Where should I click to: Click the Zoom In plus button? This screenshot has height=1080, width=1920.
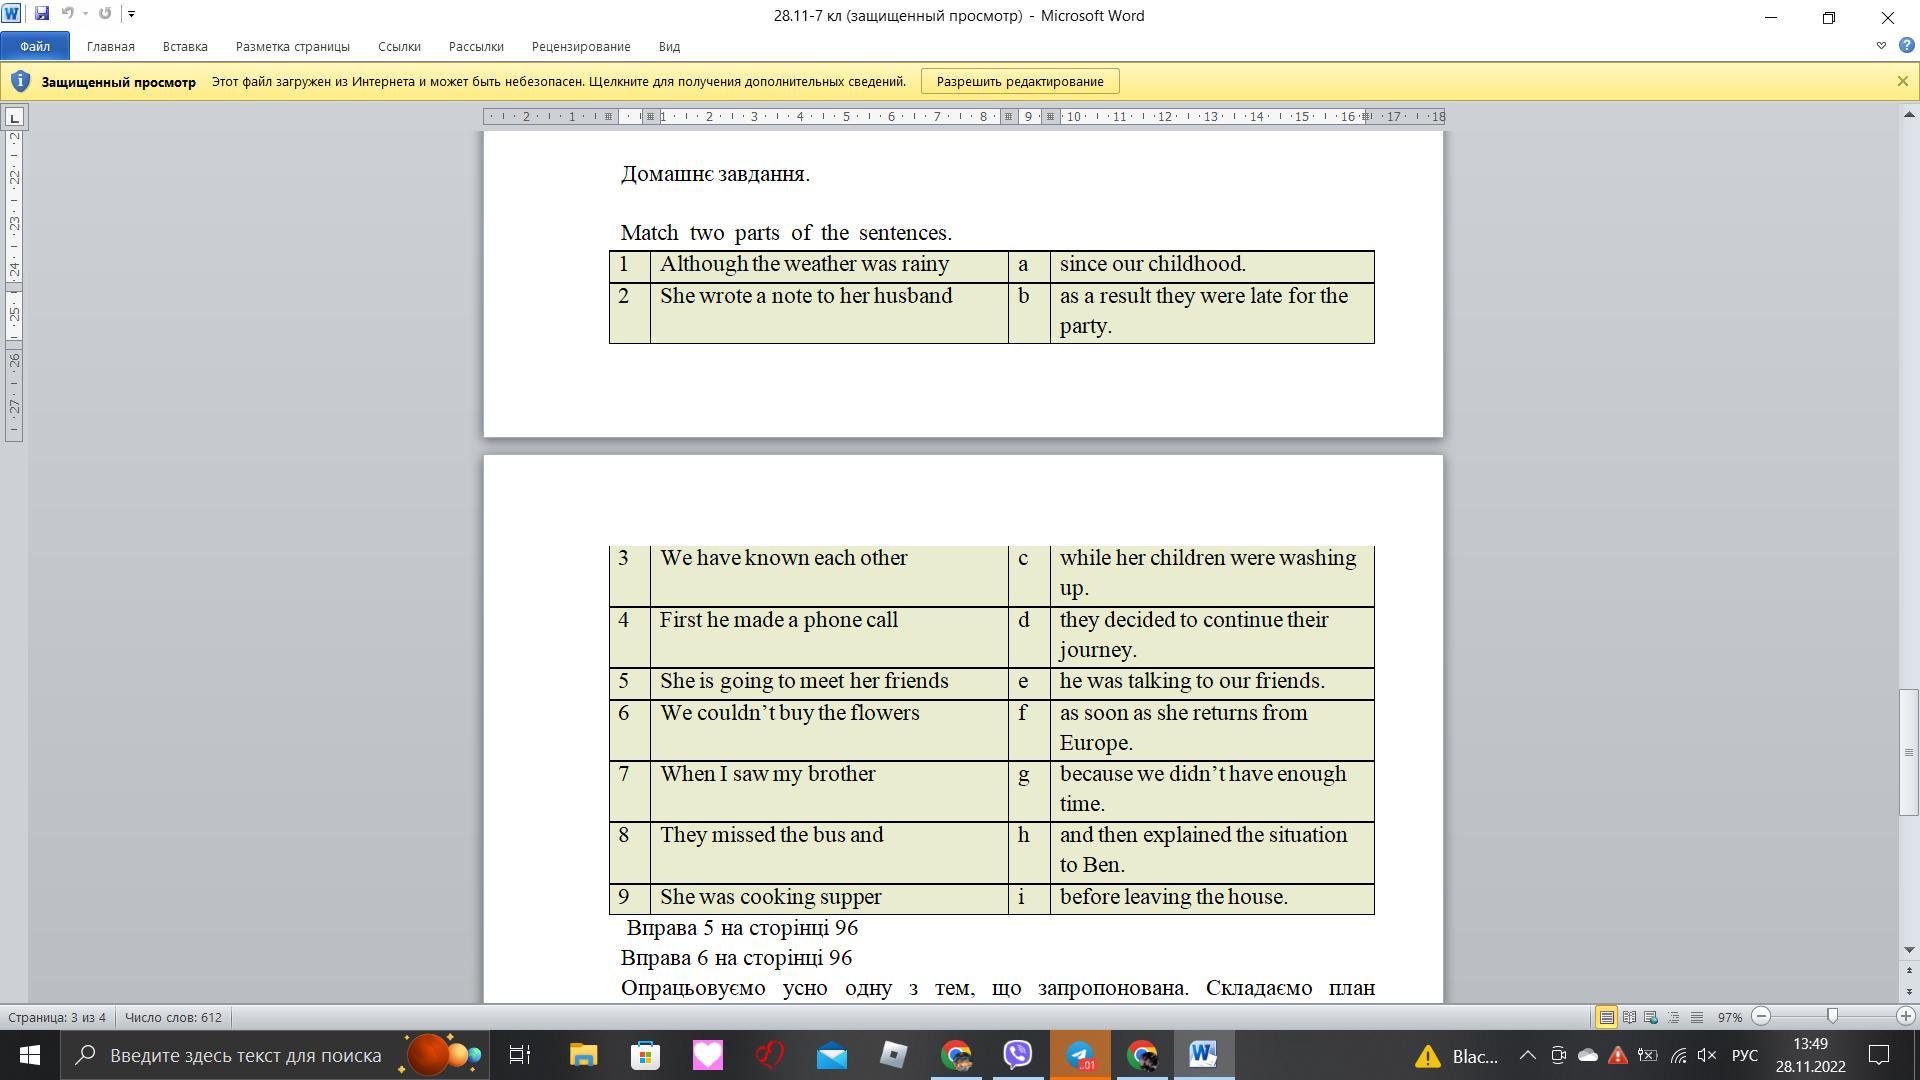[x=1905, y=1016]
